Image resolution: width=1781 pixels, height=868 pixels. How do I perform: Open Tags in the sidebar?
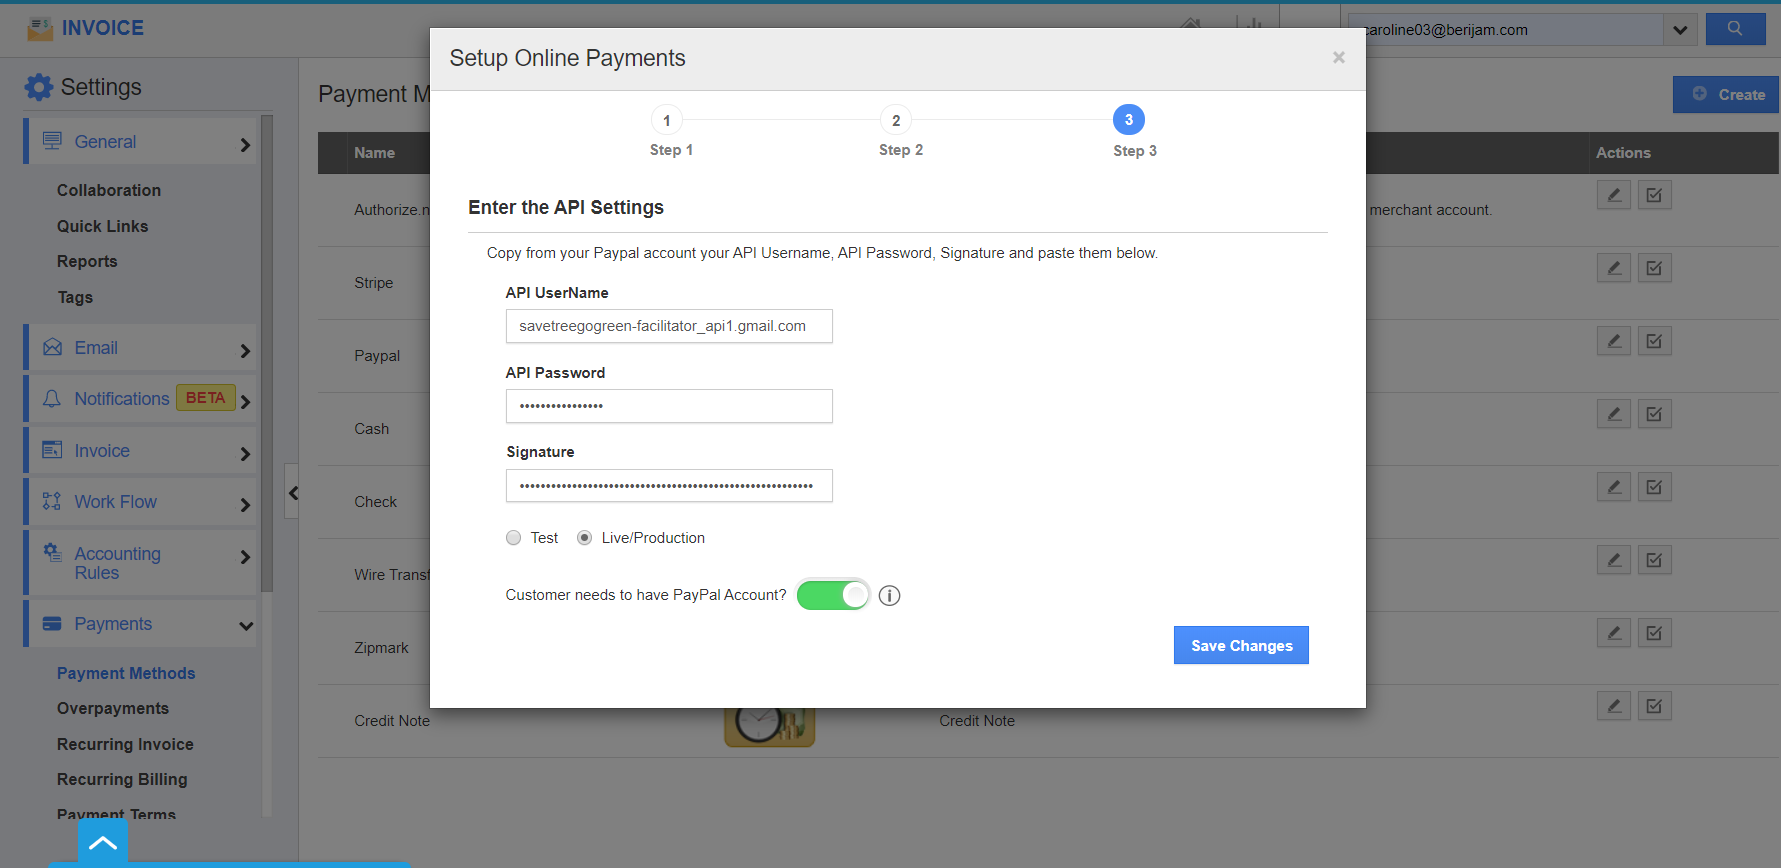coord(75,297)
